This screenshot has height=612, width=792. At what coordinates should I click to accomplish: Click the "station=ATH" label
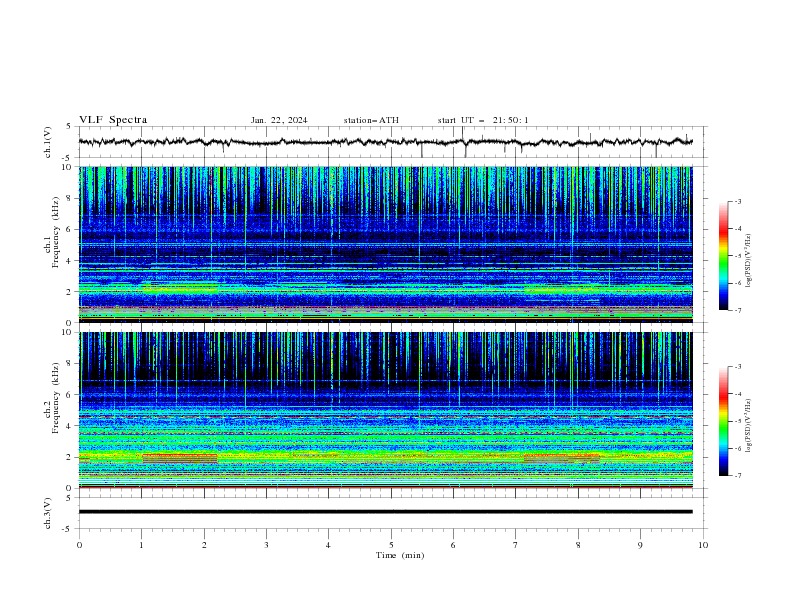pyautogui.click(x=371, y=120)
